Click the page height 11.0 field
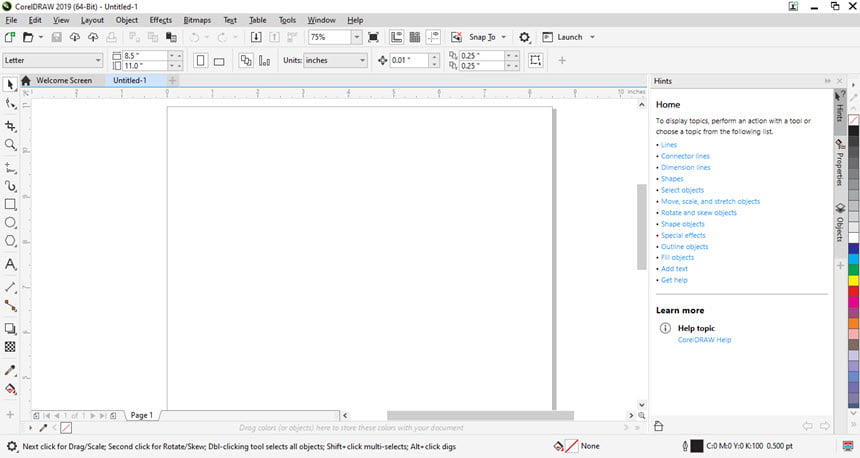Screen dimensions: 860x458 point(144,66)
